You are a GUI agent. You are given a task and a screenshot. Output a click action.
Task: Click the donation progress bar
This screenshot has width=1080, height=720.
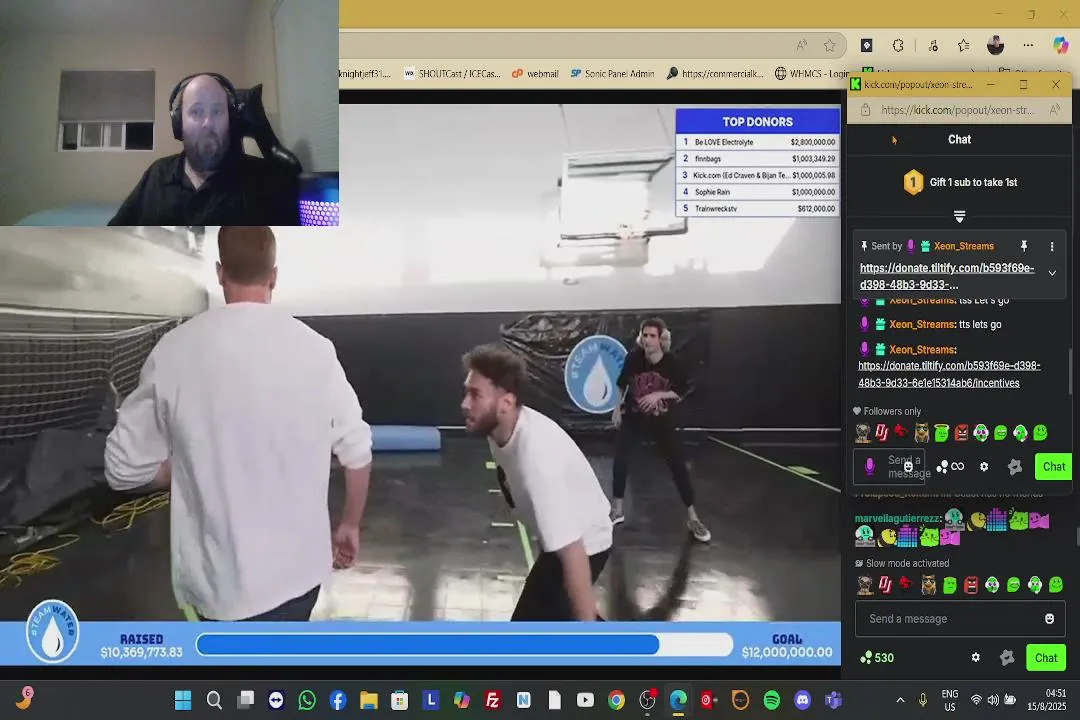[x=464, y=645]
